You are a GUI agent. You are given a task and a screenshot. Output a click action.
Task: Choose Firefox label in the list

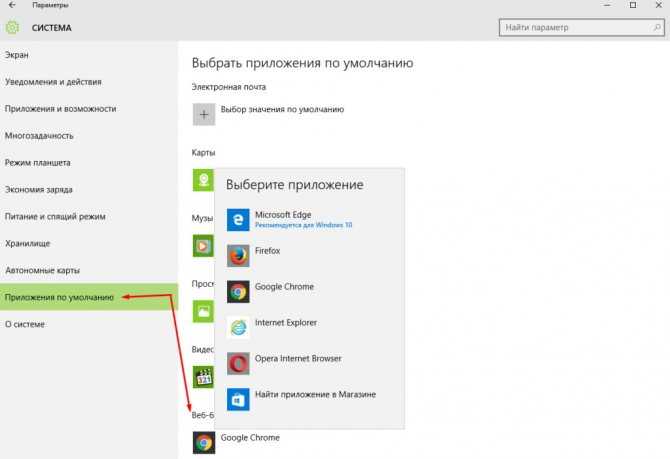(x=267, y=251)
